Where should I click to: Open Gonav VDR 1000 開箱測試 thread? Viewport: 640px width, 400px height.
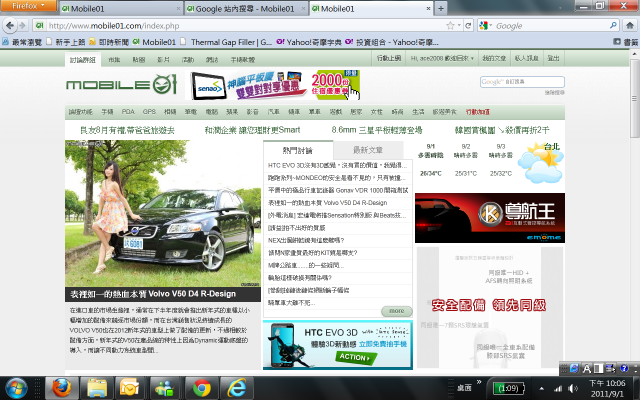click(x=338, y=190)
